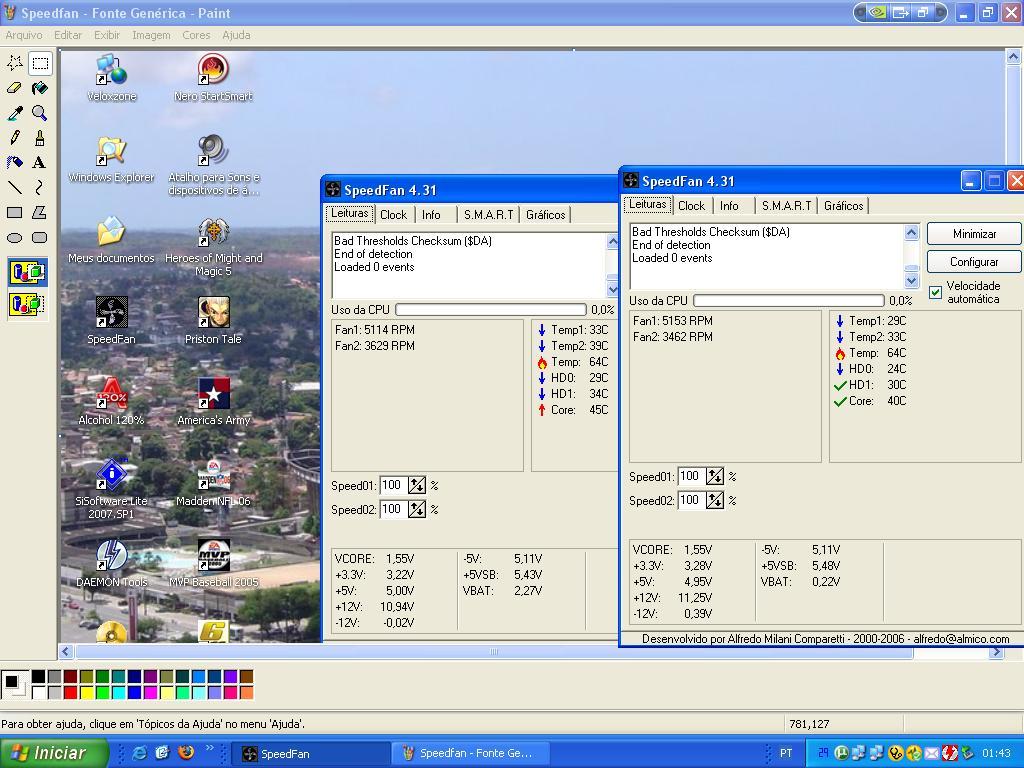Click Speed02 percentage field in front SpeedFan
The image size is (1024, 768).
pos(691,500)
